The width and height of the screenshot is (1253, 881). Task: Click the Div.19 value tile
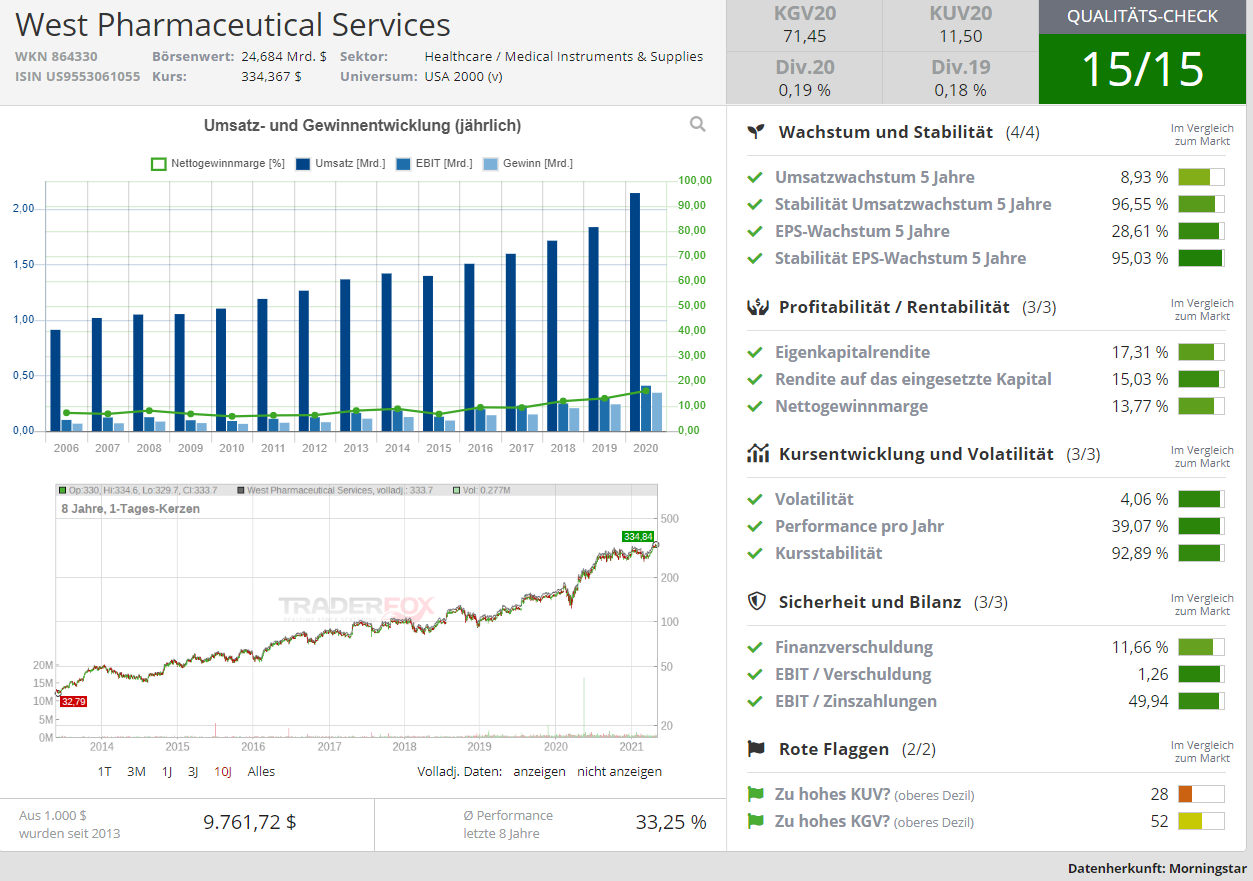pos(961,78)
